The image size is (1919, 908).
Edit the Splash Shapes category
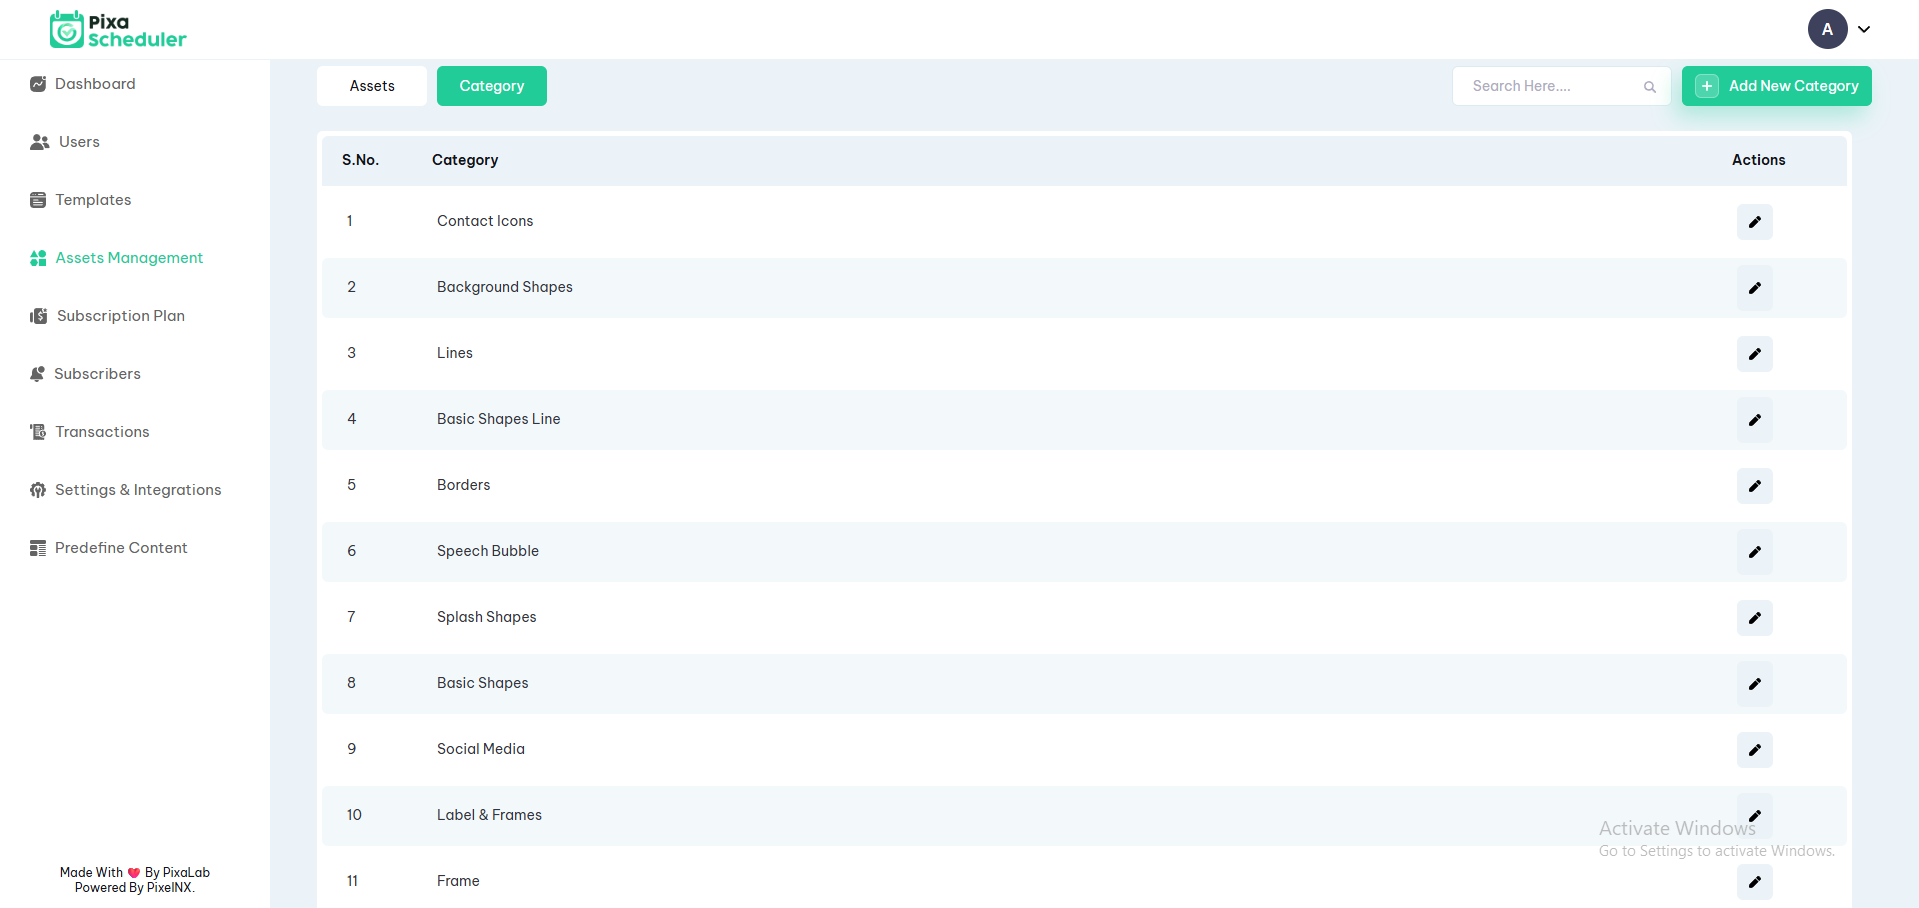[1754, 618]
